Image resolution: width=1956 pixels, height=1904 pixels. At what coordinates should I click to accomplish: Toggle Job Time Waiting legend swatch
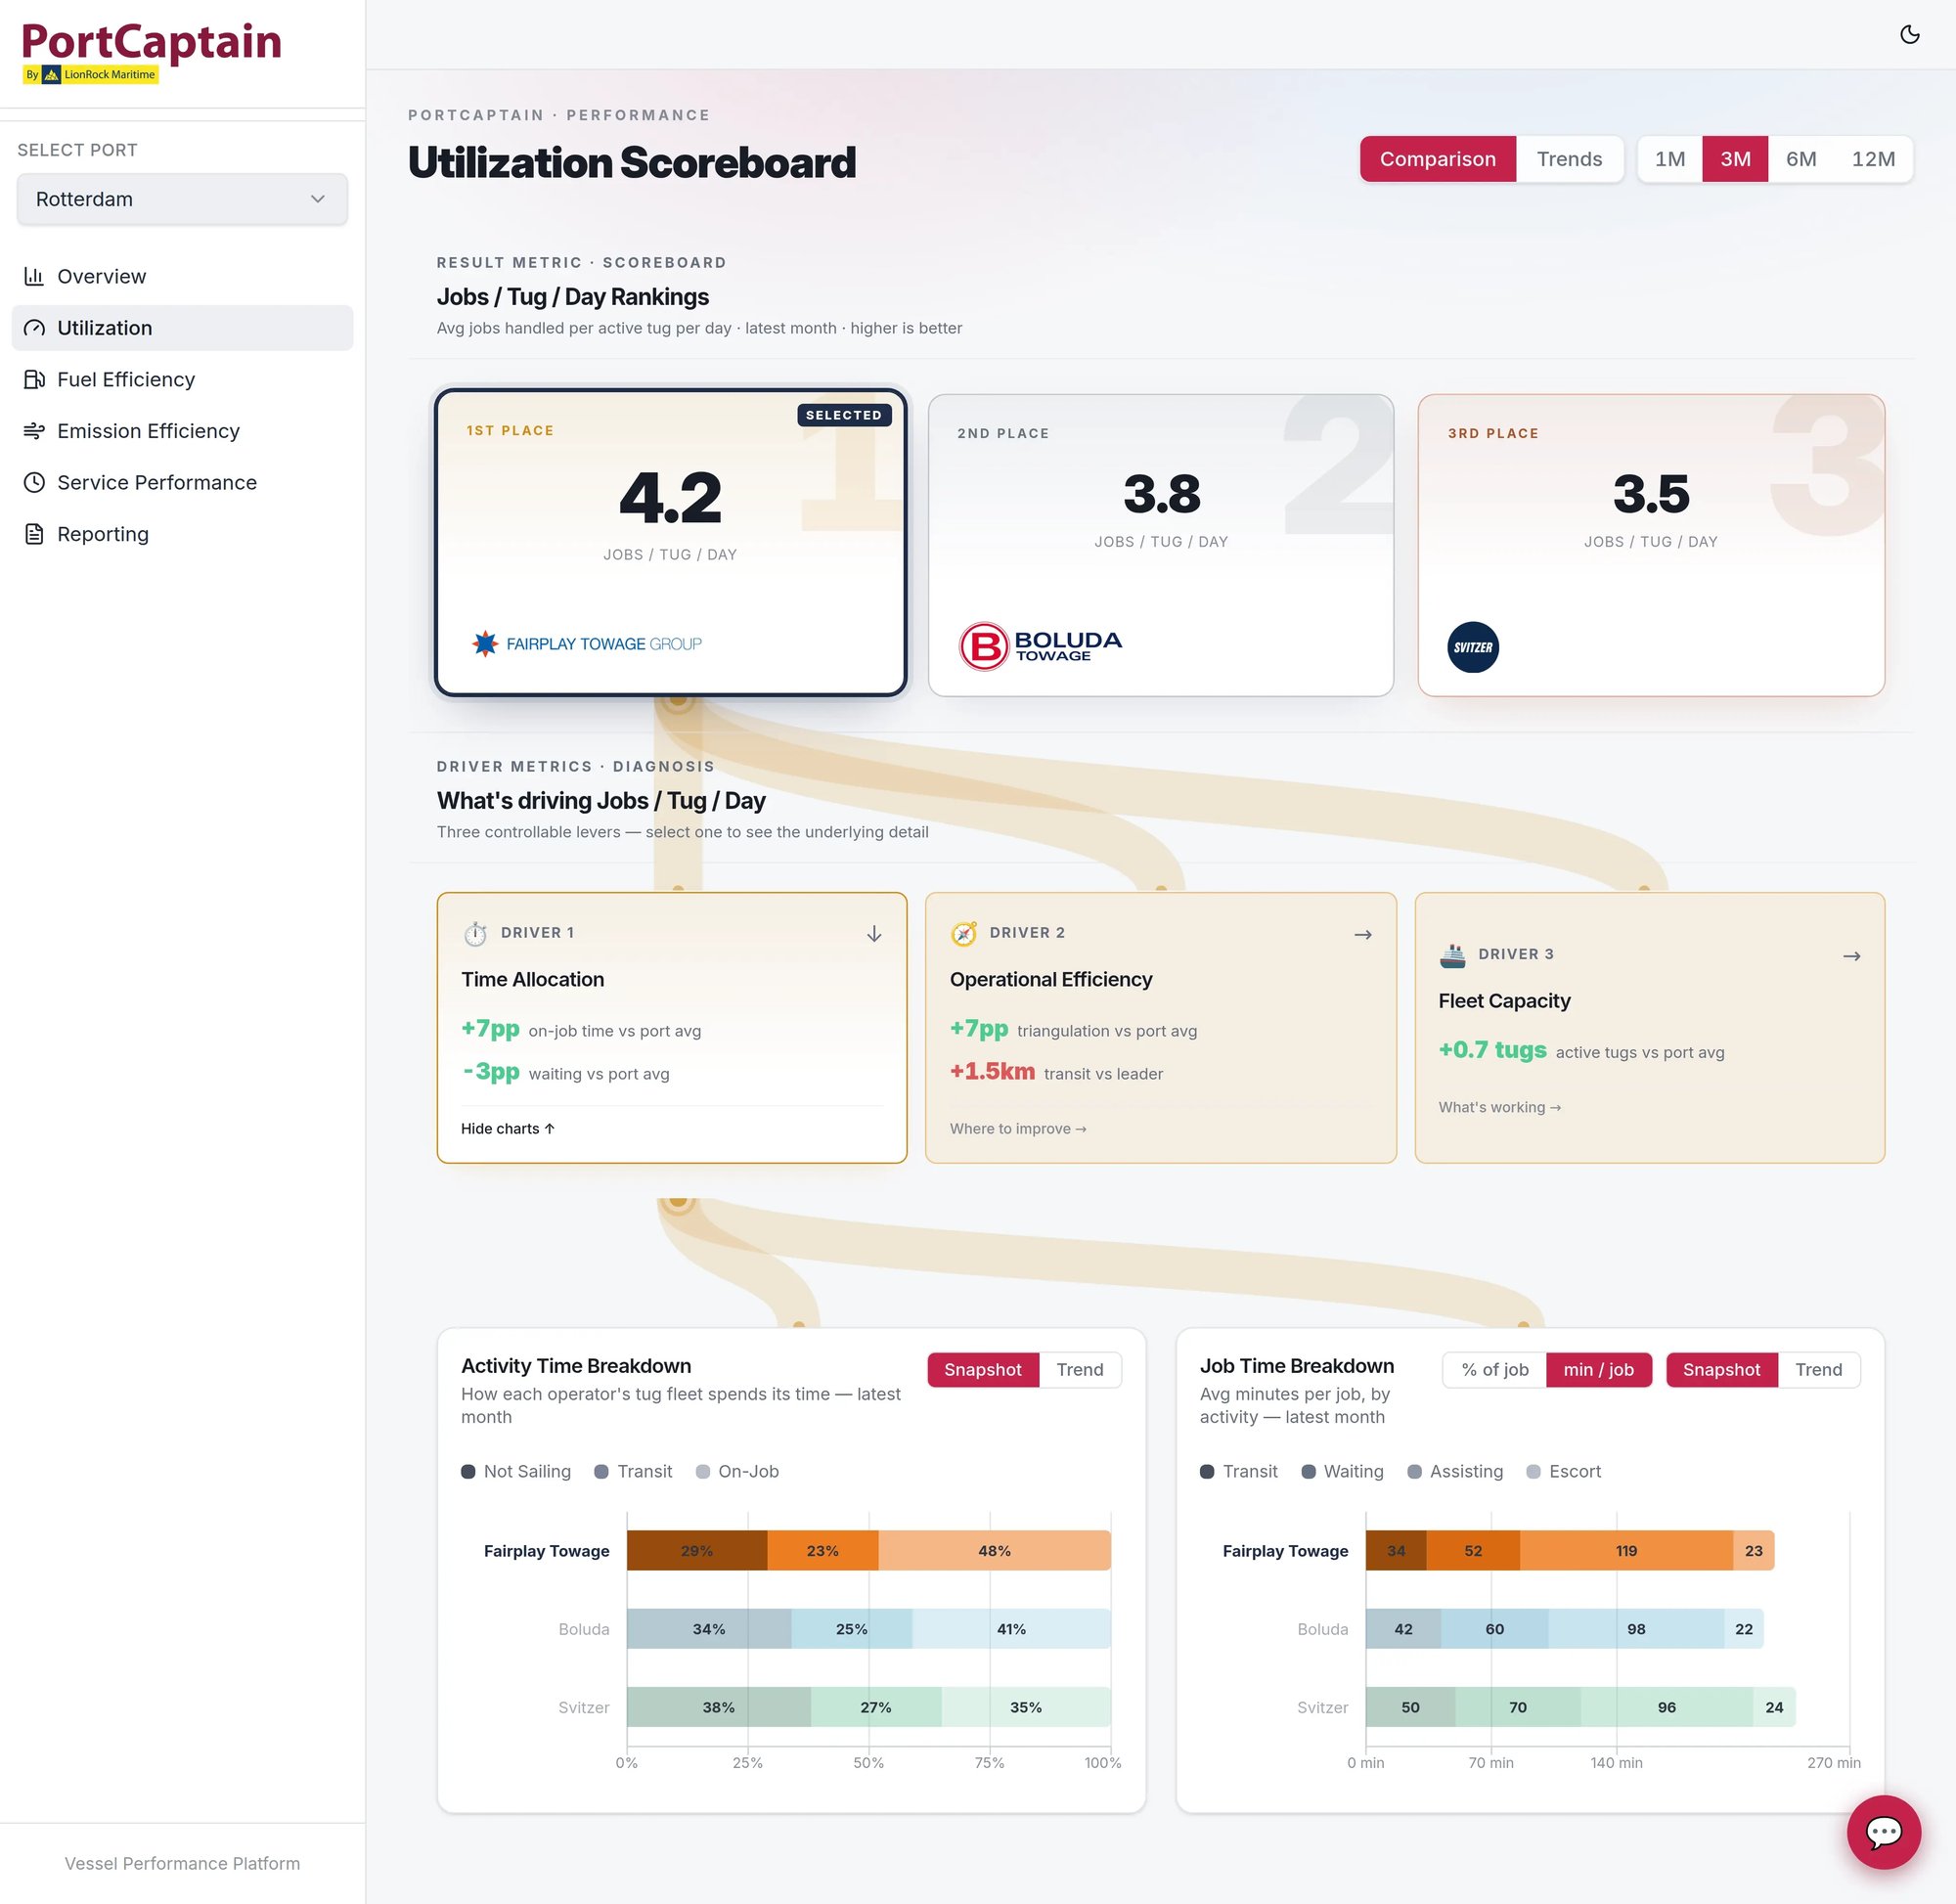[x=1308, y=1471]
